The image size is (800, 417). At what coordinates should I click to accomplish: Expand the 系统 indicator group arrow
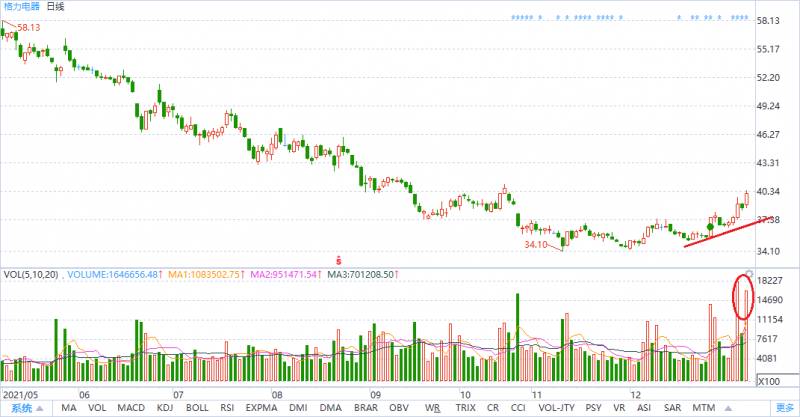click(x=40, y=408)
